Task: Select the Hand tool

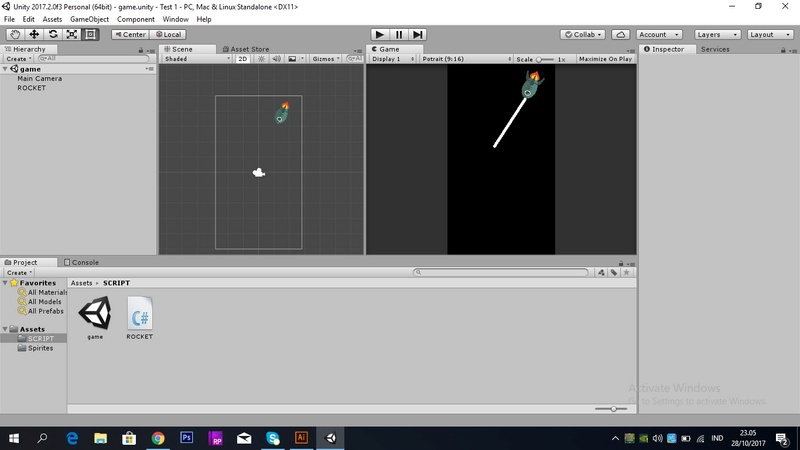Action: coord(15,34)
